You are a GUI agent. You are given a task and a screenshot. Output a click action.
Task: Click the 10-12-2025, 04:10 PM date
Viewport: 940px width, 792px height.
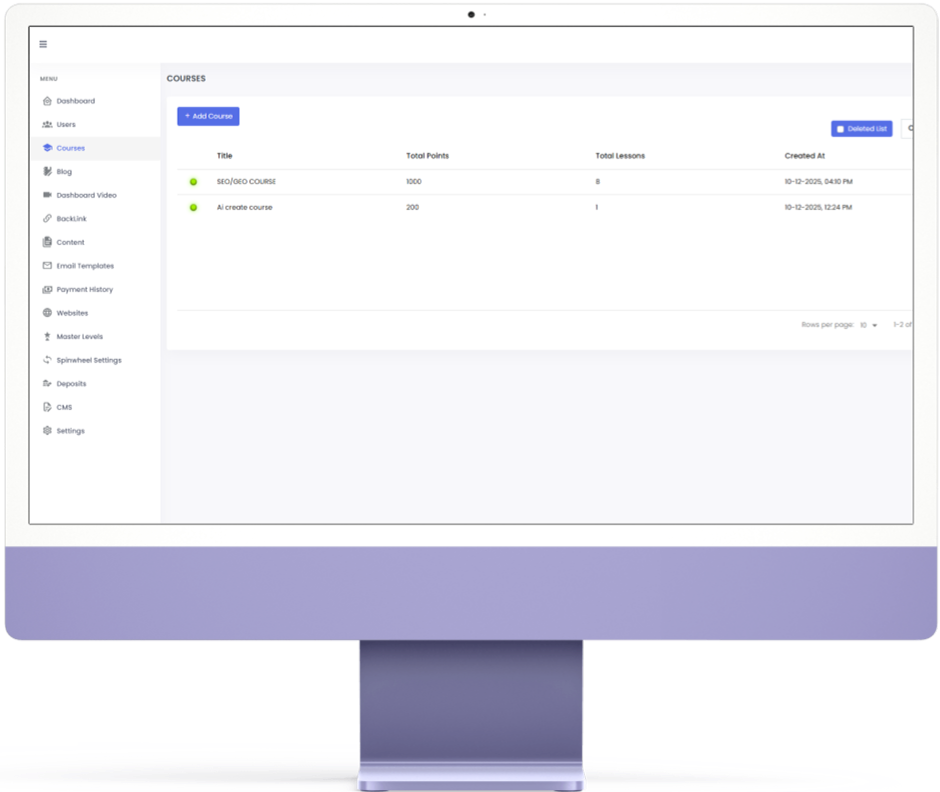coord(818,182)
